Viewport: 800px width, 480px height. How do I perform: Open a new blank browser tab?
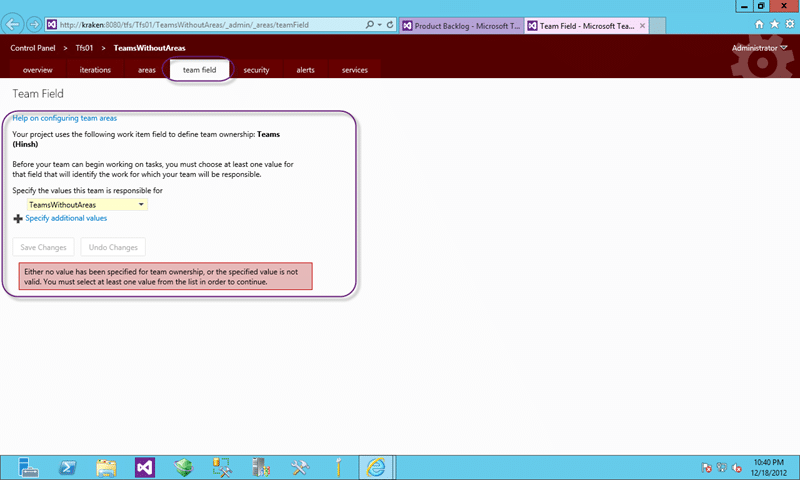tap(657, 26)
